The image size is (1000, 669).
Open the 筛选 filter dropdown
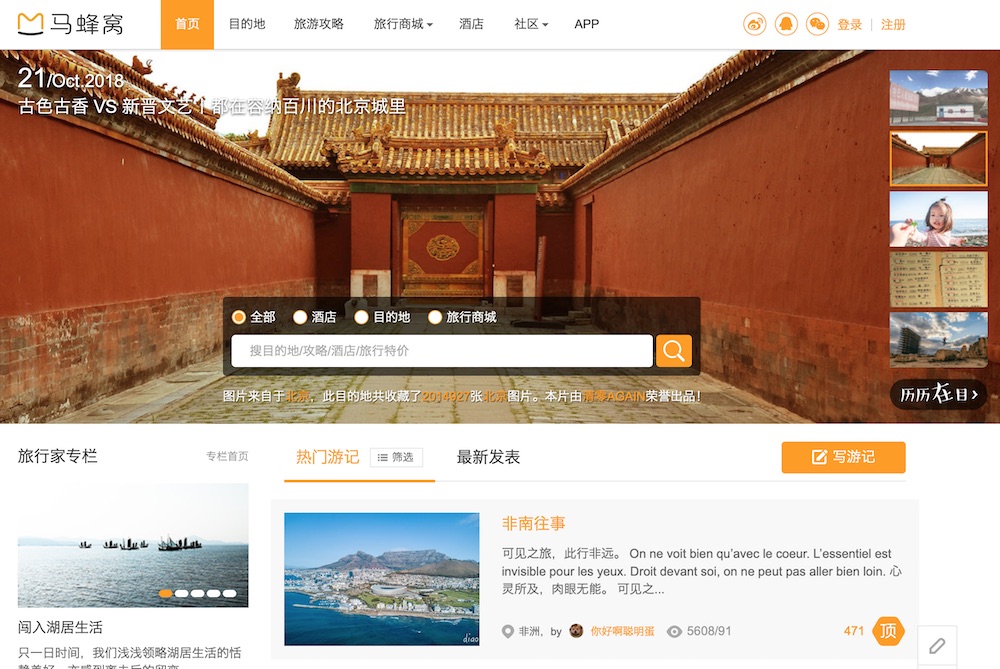pyautogui.click(x=396, y=457)
